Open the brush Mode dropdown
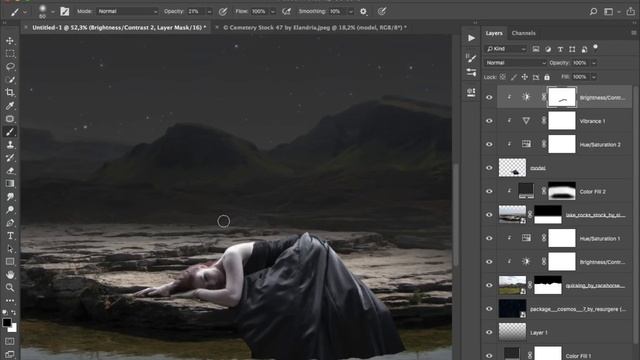This screenshot has width=640, height=360. [127, 11]
